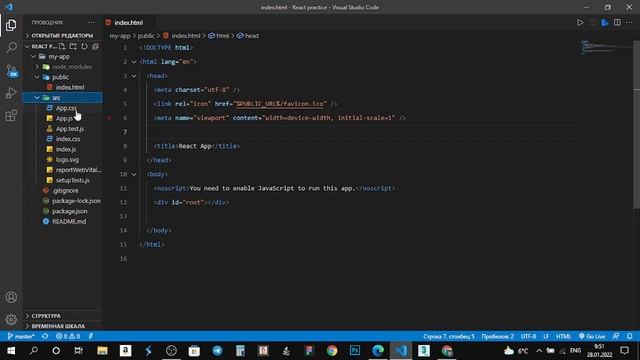Expand the Structure outline section
640x360 pixels.
click(62, 316)
